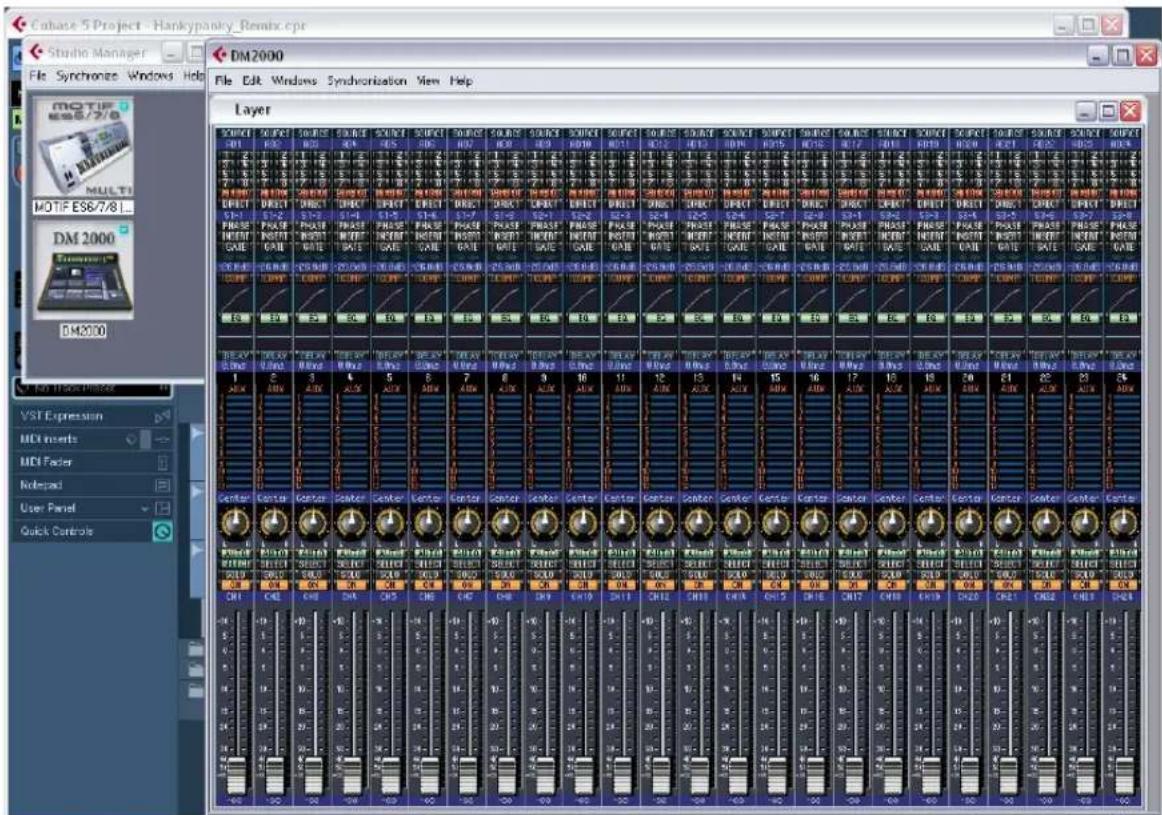Open the DM 2000 console thumbnail in Studio Manager
Image resolution: width=1162 pixels, height=815 pixels.
coord(83,270)
